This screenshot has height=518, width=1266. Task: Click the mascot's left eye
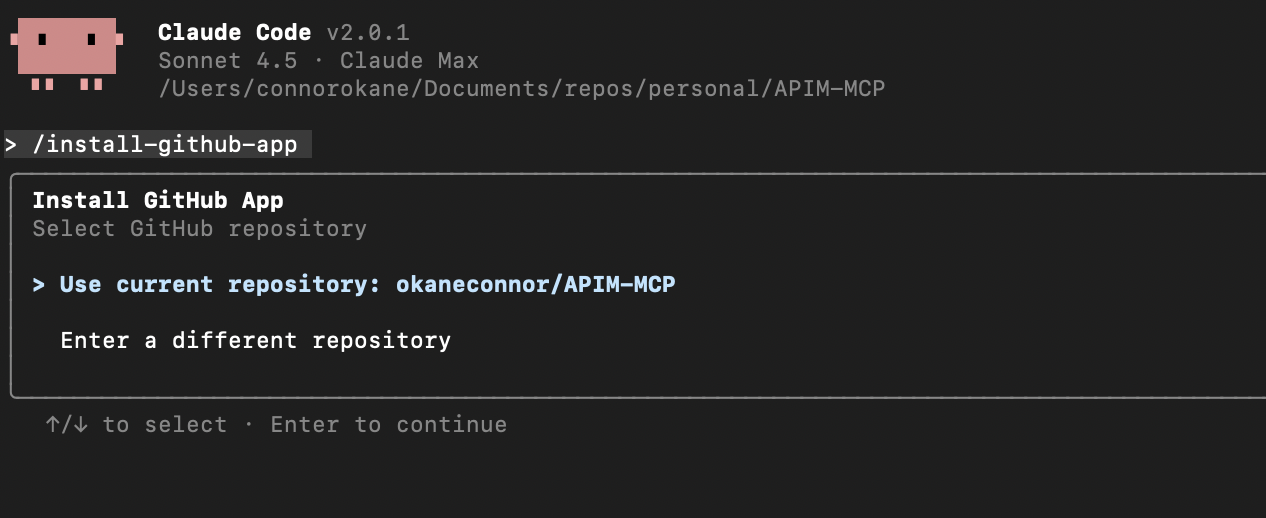(43, 40)
